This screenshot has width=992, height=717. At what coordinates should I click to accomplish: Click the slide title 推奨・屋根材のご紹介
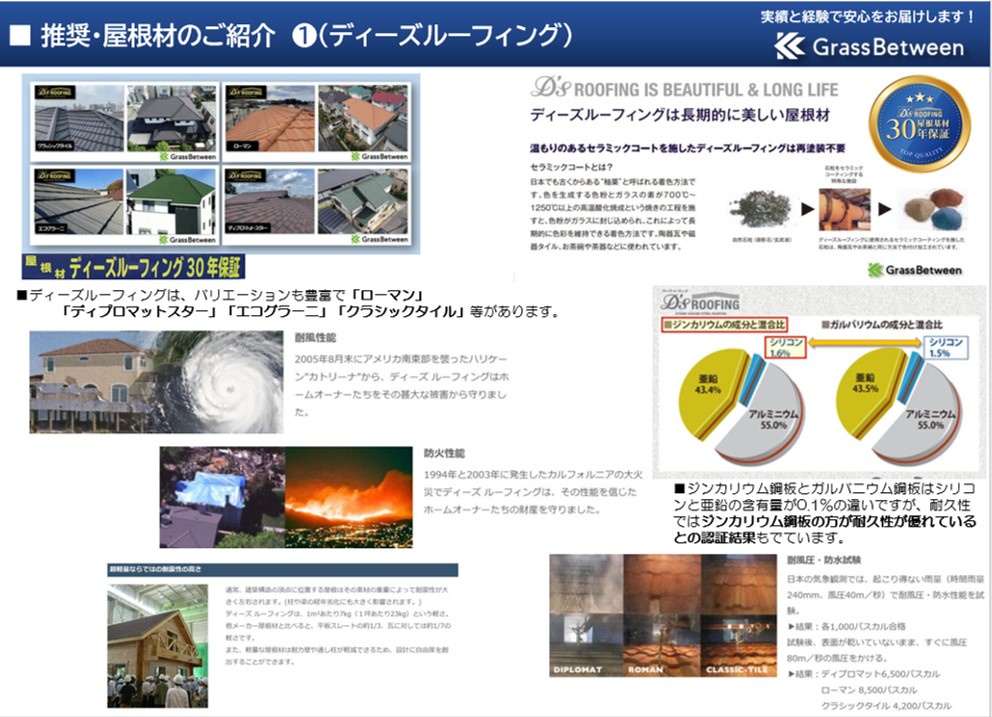pyautogui.click(x=159, y=35)
